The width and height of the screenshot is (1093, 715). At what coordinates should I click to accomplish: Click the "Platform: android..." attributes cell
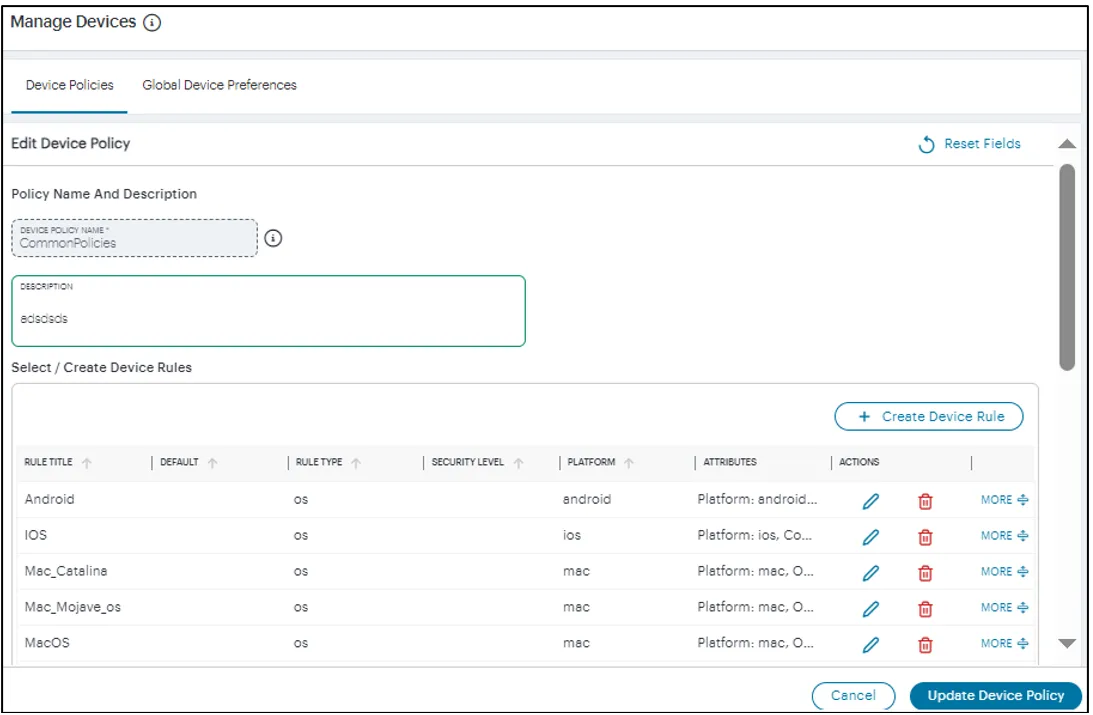tap(757, 499)
